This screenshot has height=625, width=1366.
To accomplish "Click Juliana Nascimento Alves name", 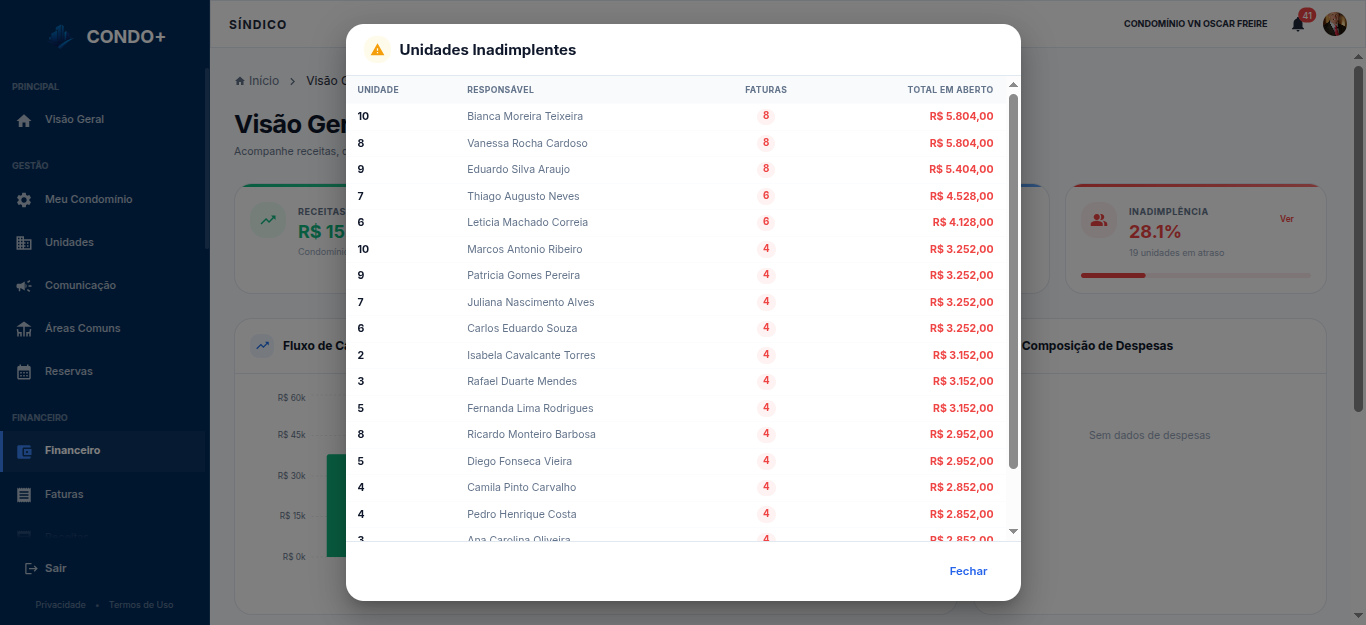I will (x=530, y=303).
